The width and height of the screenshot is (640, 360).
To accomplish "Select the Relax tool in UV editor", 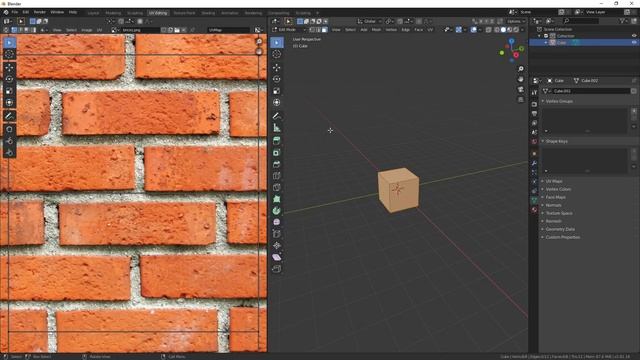I will tap(9, 141).
